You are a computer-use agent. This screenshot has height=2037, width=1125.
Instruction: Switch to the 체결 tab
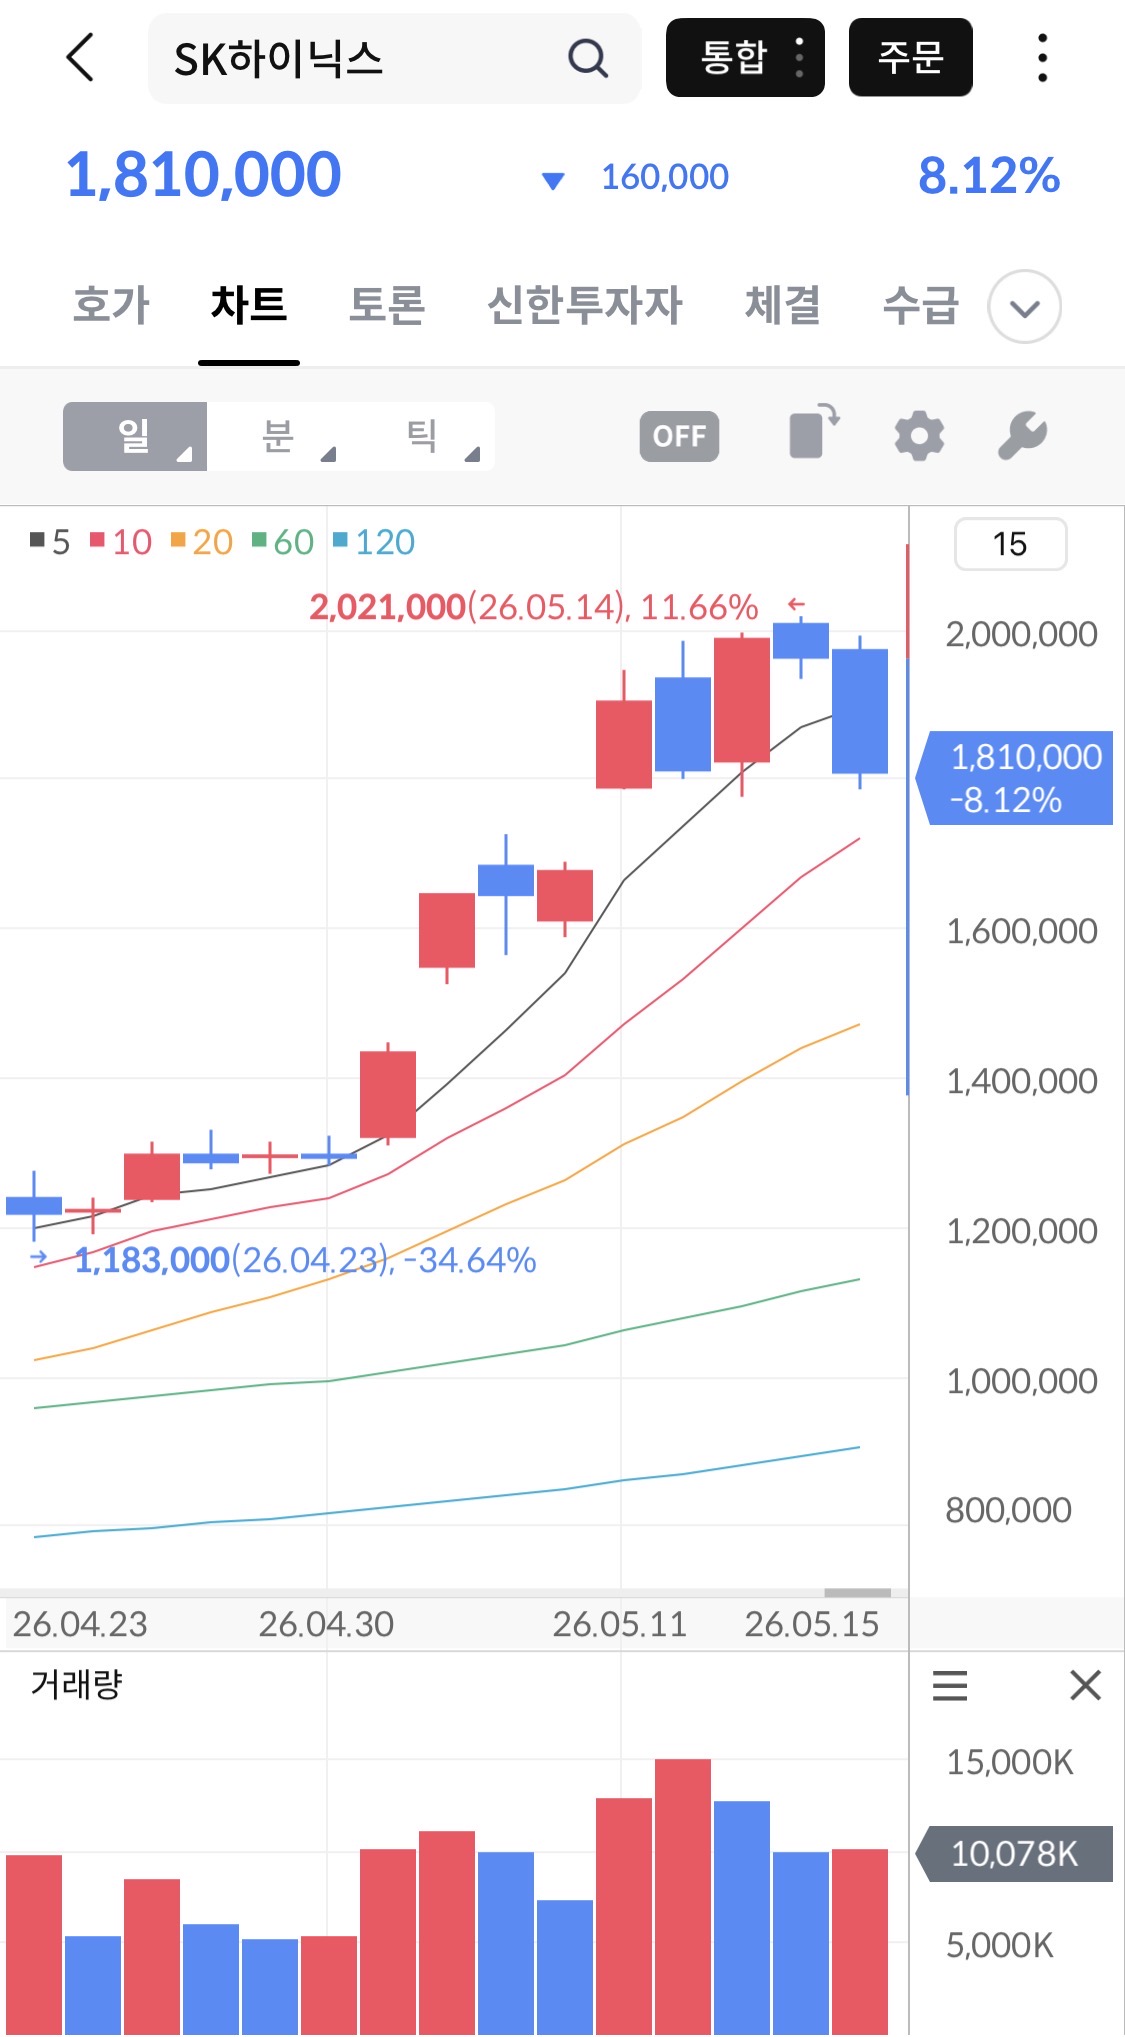pos(783,305)
